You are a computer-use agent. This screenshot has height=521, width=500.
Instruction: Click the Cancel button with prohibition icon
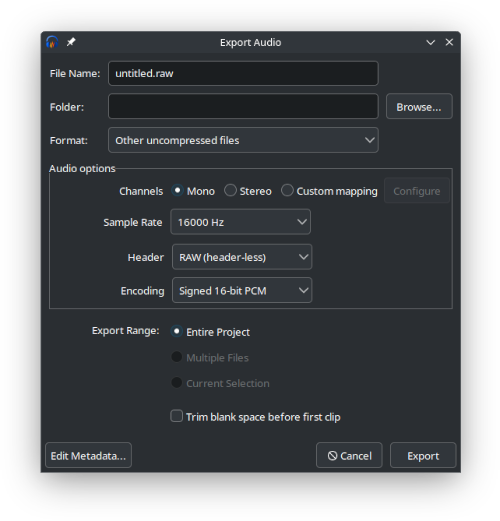pyautogui.click(x=349, y=455)
